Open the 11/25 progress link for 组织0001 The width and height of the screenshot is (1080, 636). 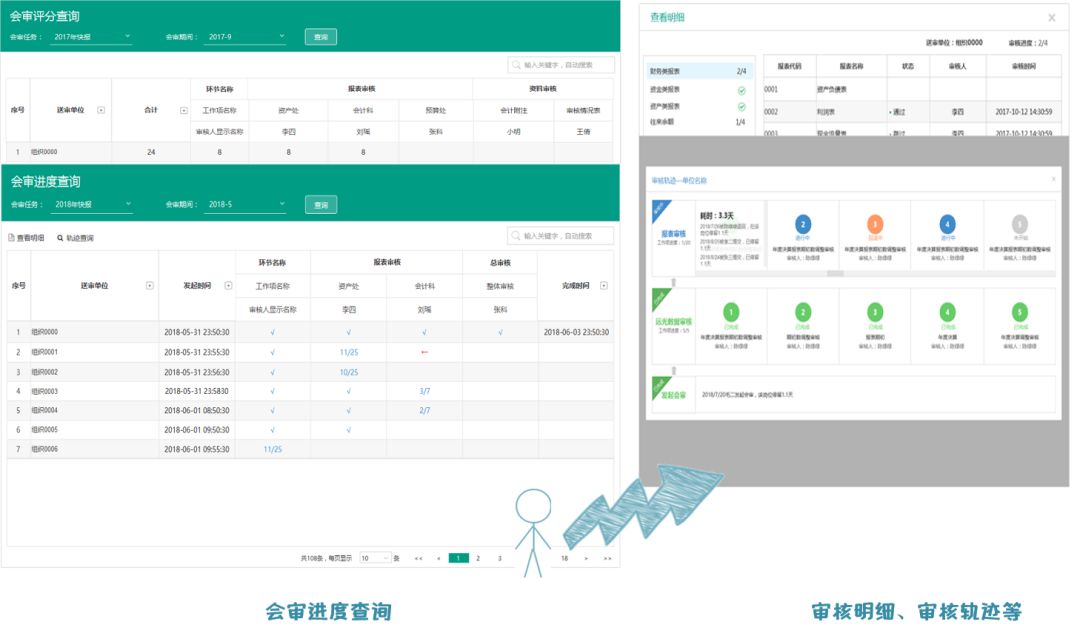pos(348,352)
